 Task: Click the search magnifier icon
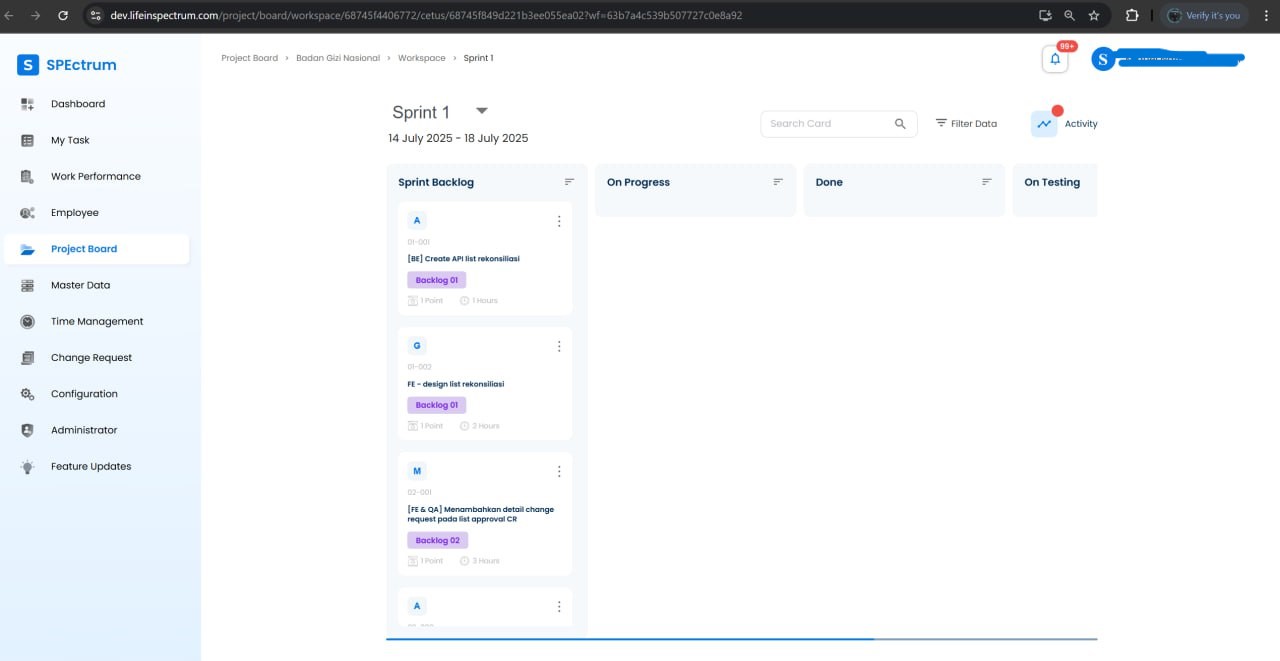(900, 124)
